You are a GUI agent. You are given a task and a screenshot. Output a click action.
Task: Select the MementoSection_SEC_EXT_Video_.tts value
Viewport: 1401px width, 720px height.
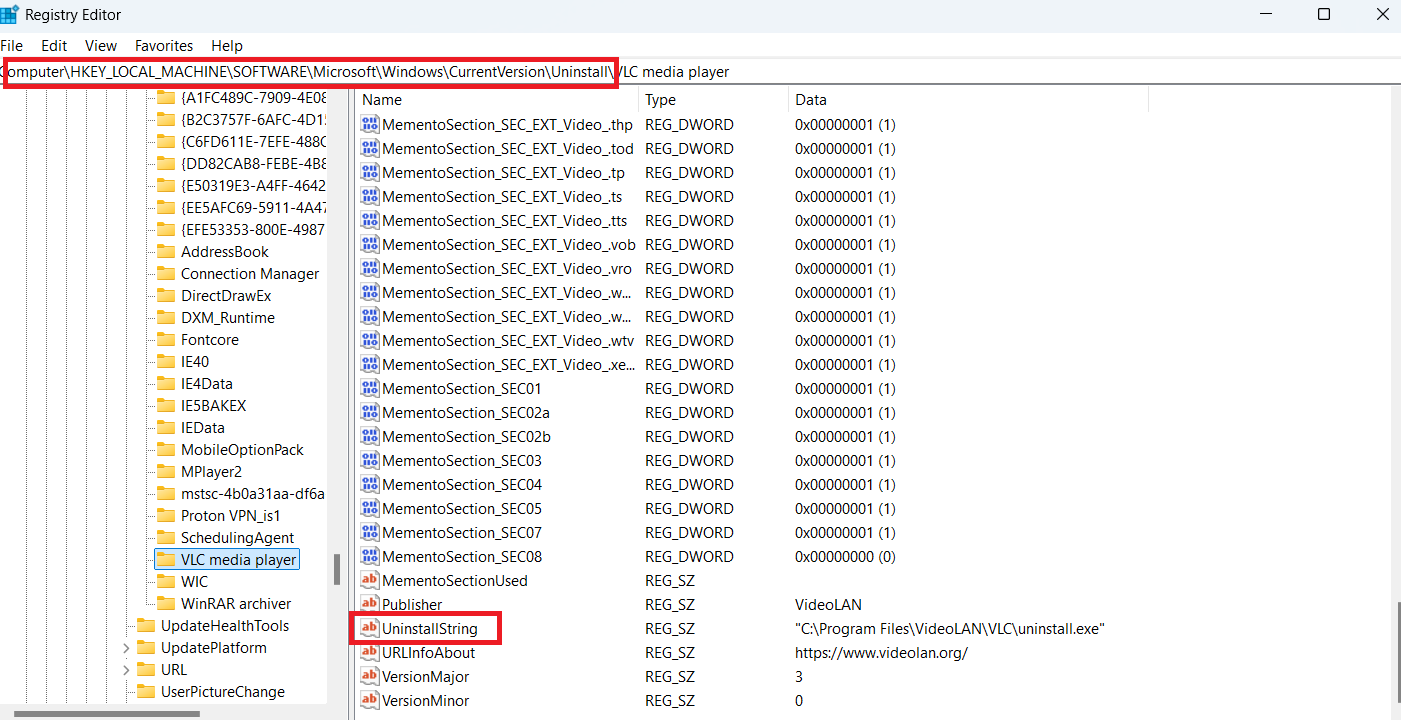[505, 221]
